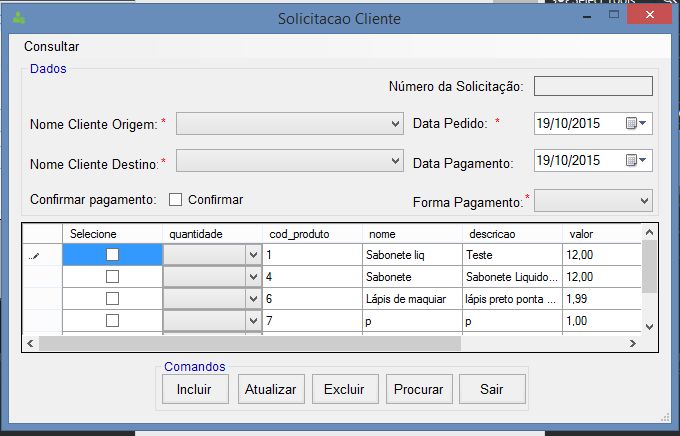Image resolution: width=680 pixels, height=436 pixels.
Task: Open the Data Pedido calendar picker
Action: coord(636,124)
